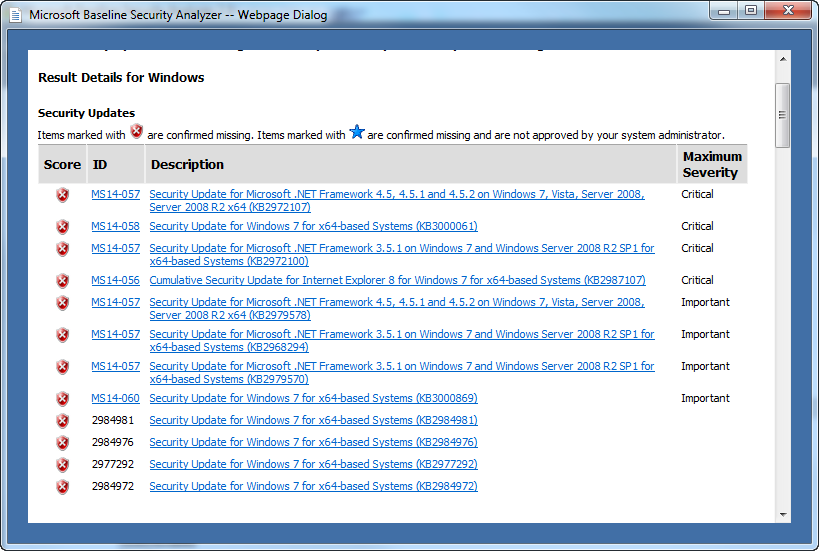Click the red shield icon for 2984976
819x551 pixels.
(63, 443)
